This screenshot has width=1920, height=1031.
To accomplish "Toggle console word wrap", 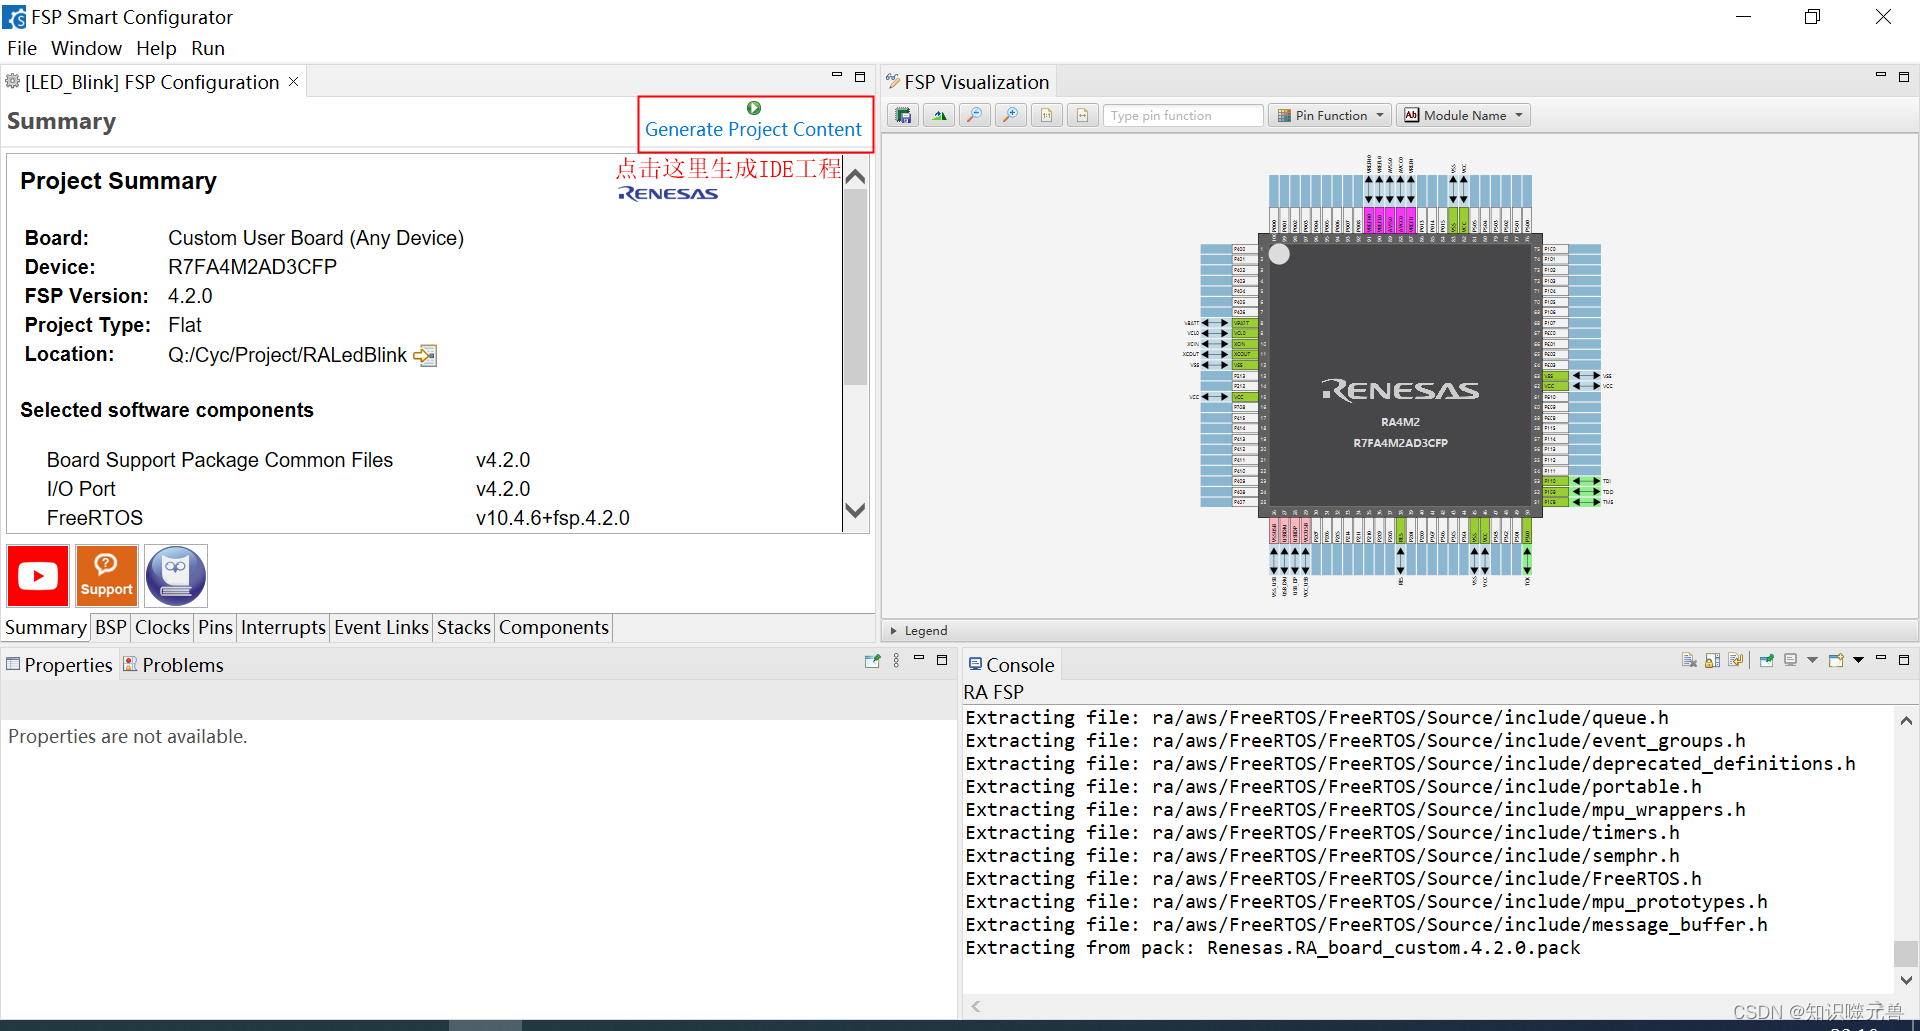I will [1736, 660].
